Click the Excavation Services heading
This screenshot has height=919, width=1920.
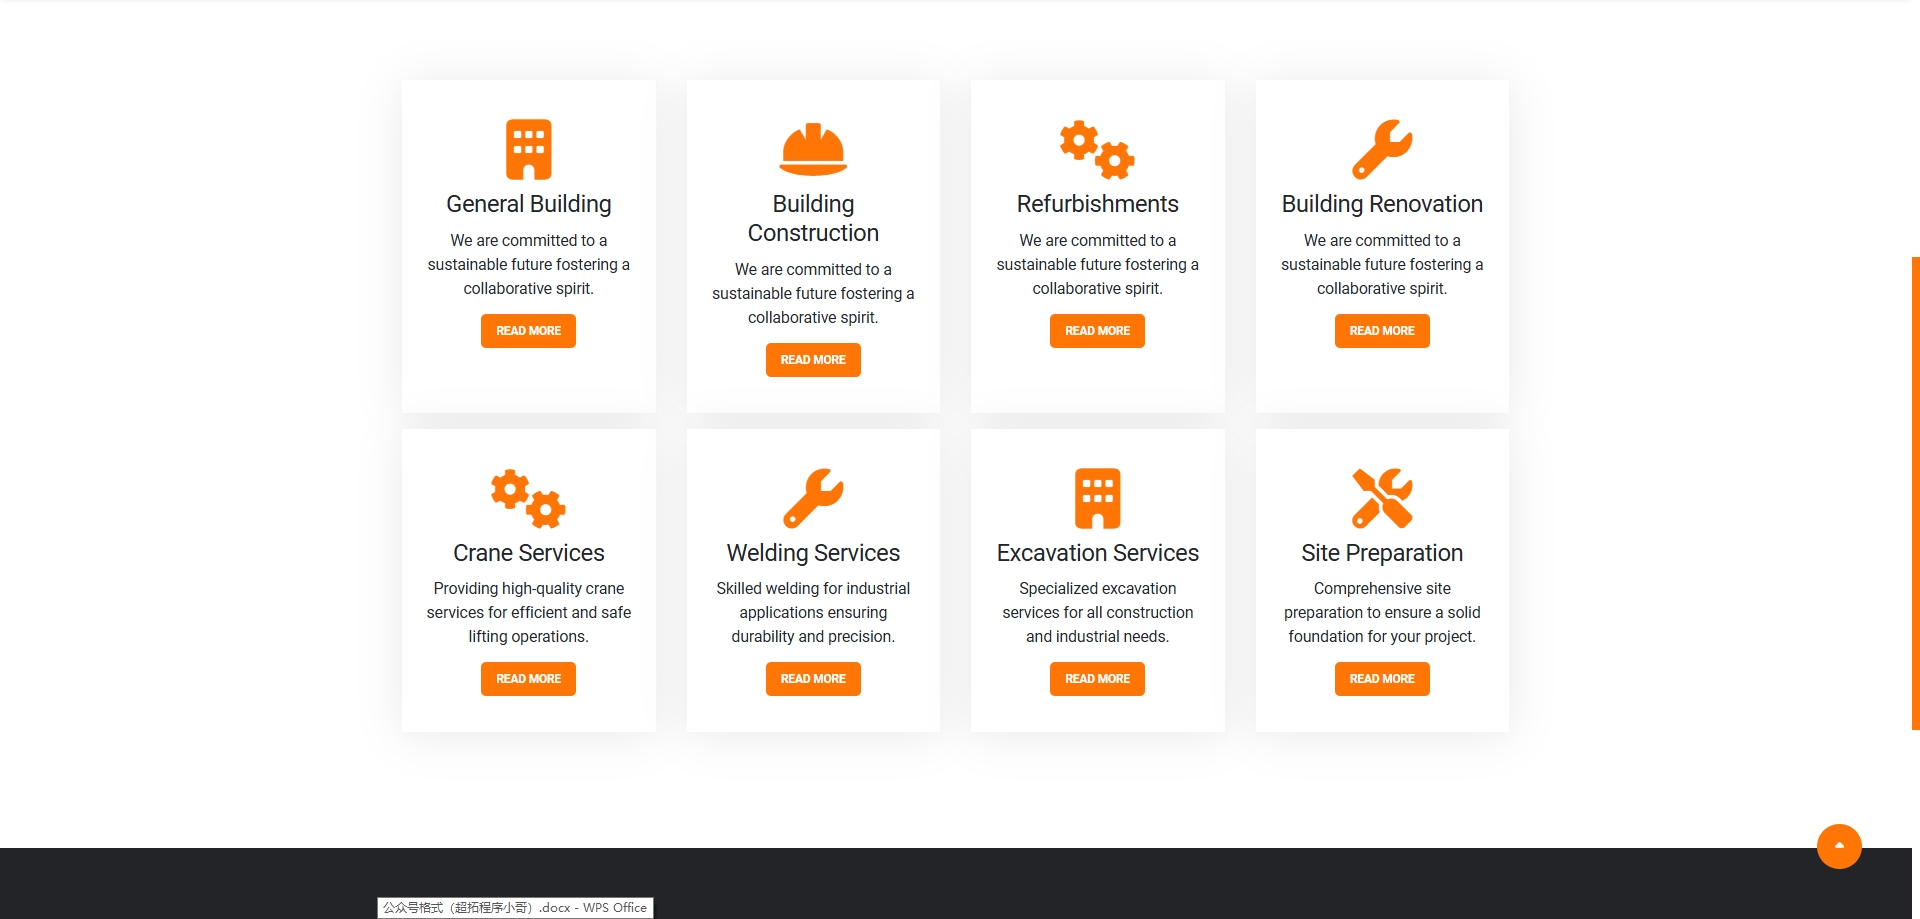tap(1097, 553)
